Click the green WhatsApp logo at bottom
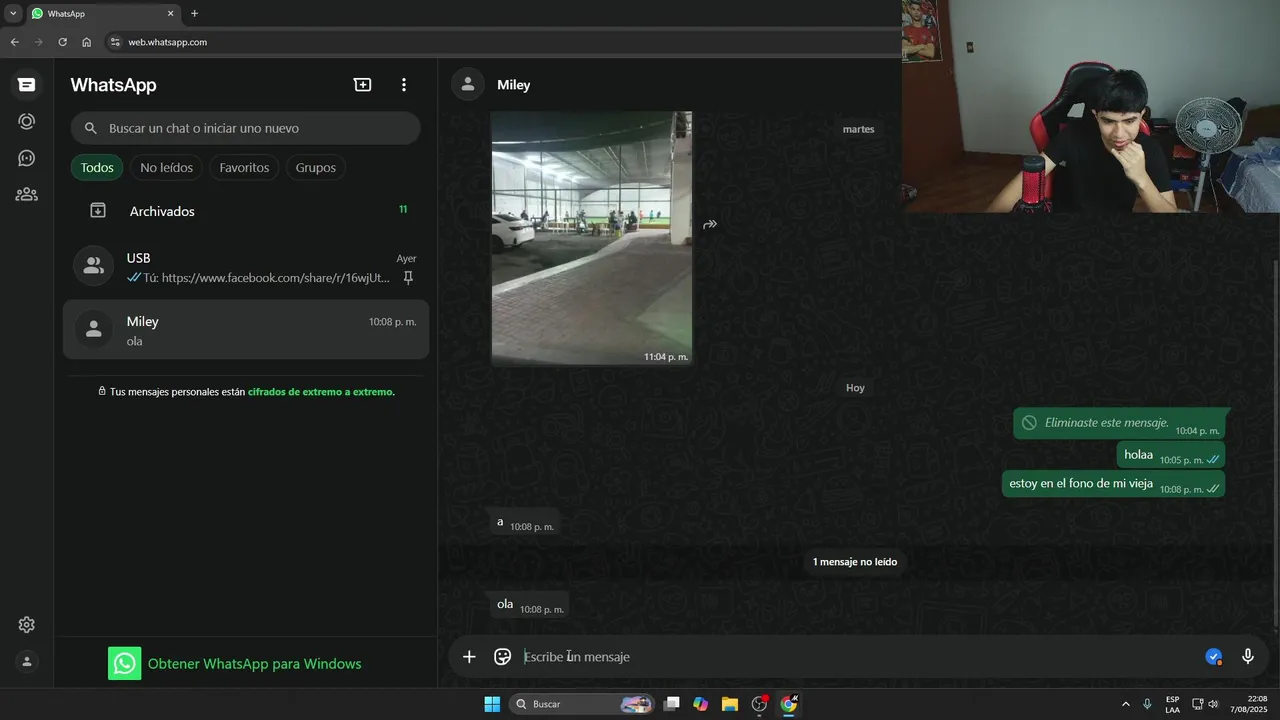Viewport: 1280px width, 720px height. click(125, 664)
